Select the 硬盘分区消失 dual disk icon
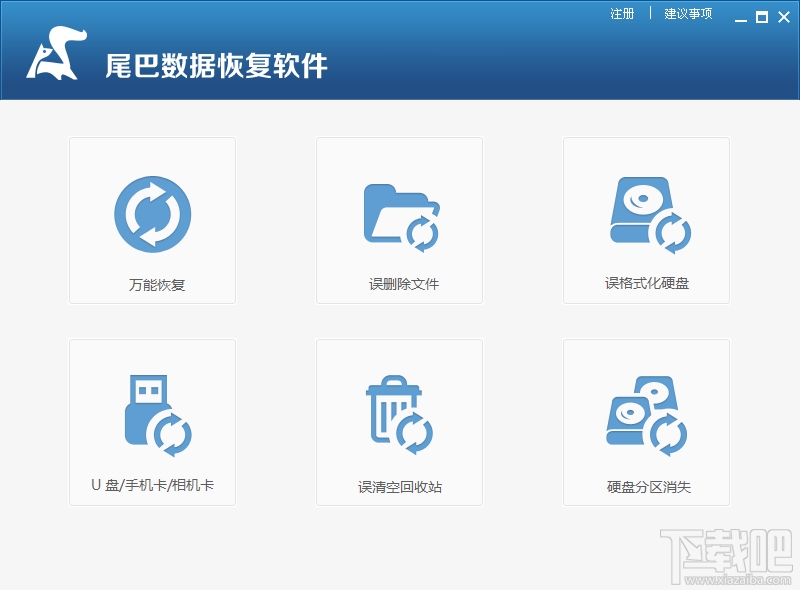Screen dimensions: 800x590 [x=646, y=416]
